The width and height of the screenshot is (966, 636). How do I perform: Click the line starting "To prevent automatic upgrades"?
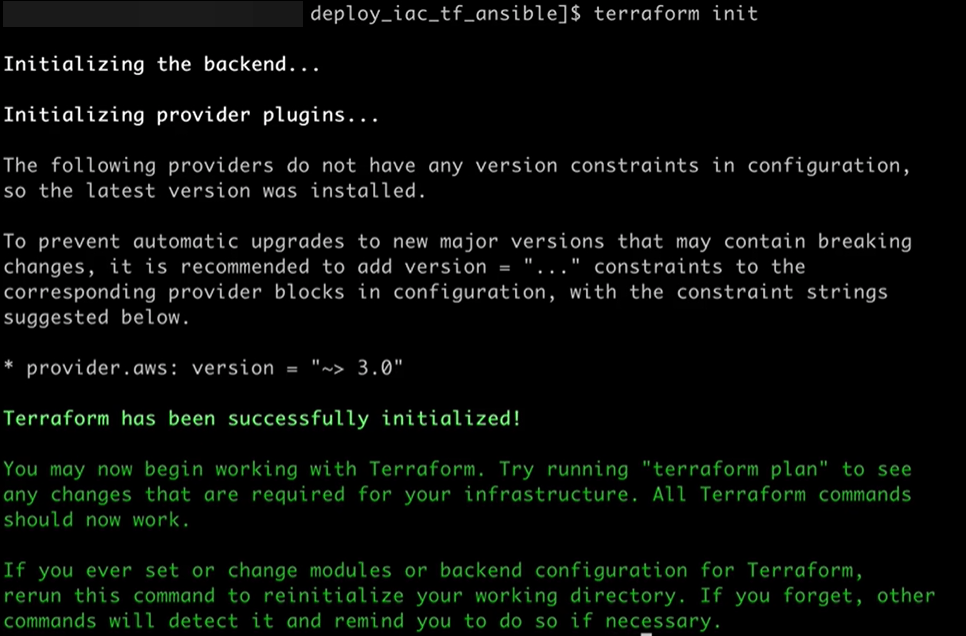[x=456, y=242]
